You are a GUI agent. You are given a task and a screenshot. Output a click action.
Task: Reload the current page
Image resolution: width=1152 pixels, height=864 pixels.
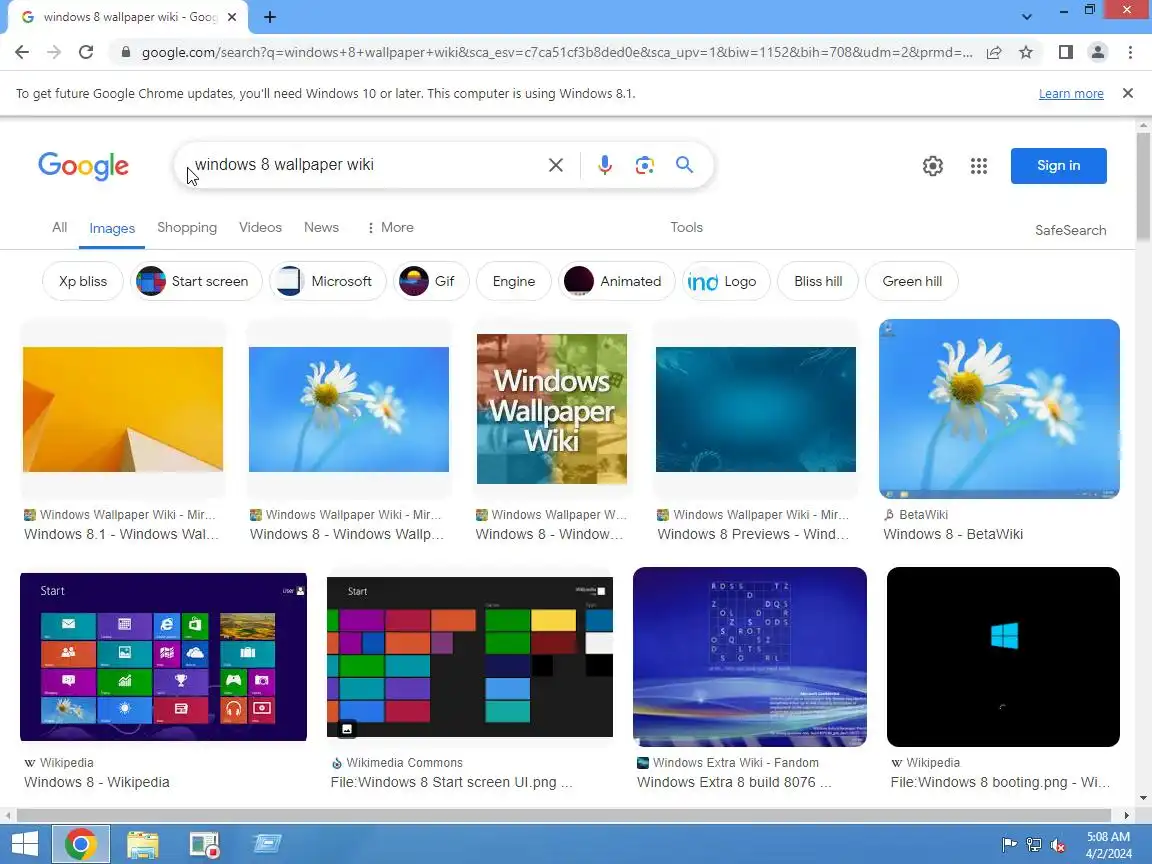pyautogui.click(x=86, y=52)
